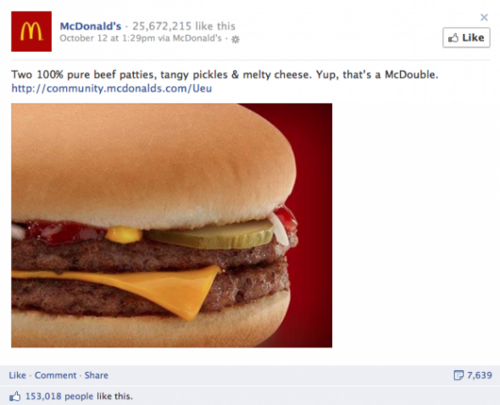Enlarge the McDouble burger photo

click(x=171, y=225)
